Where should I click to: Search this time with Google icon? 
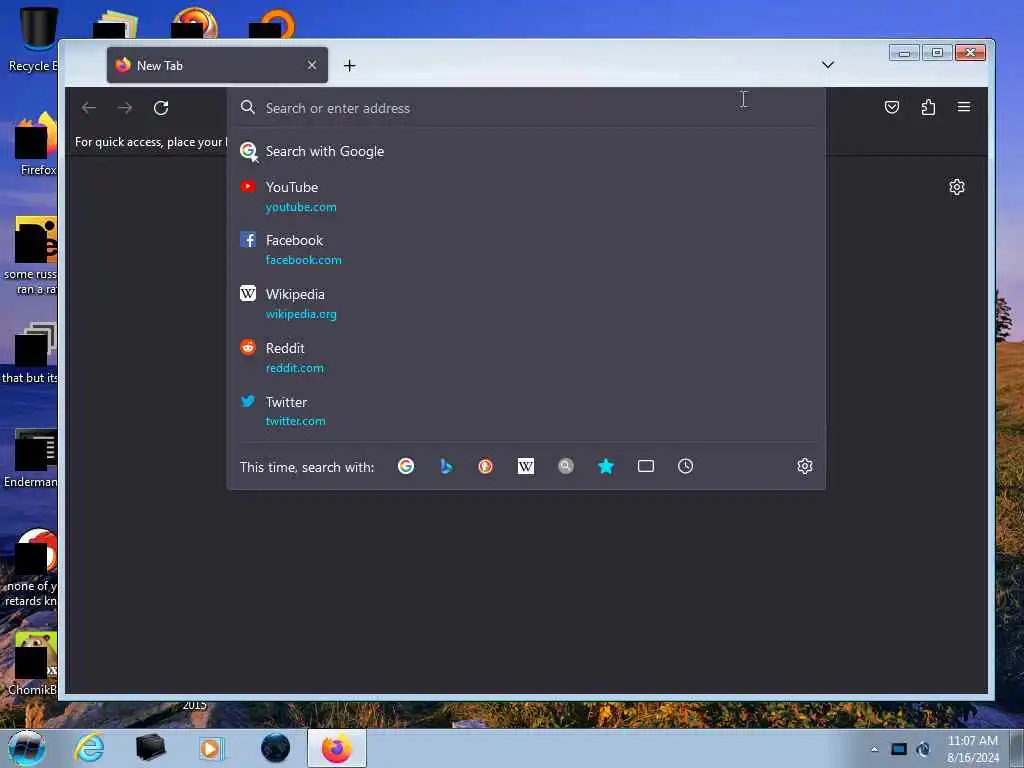[406, 466]
